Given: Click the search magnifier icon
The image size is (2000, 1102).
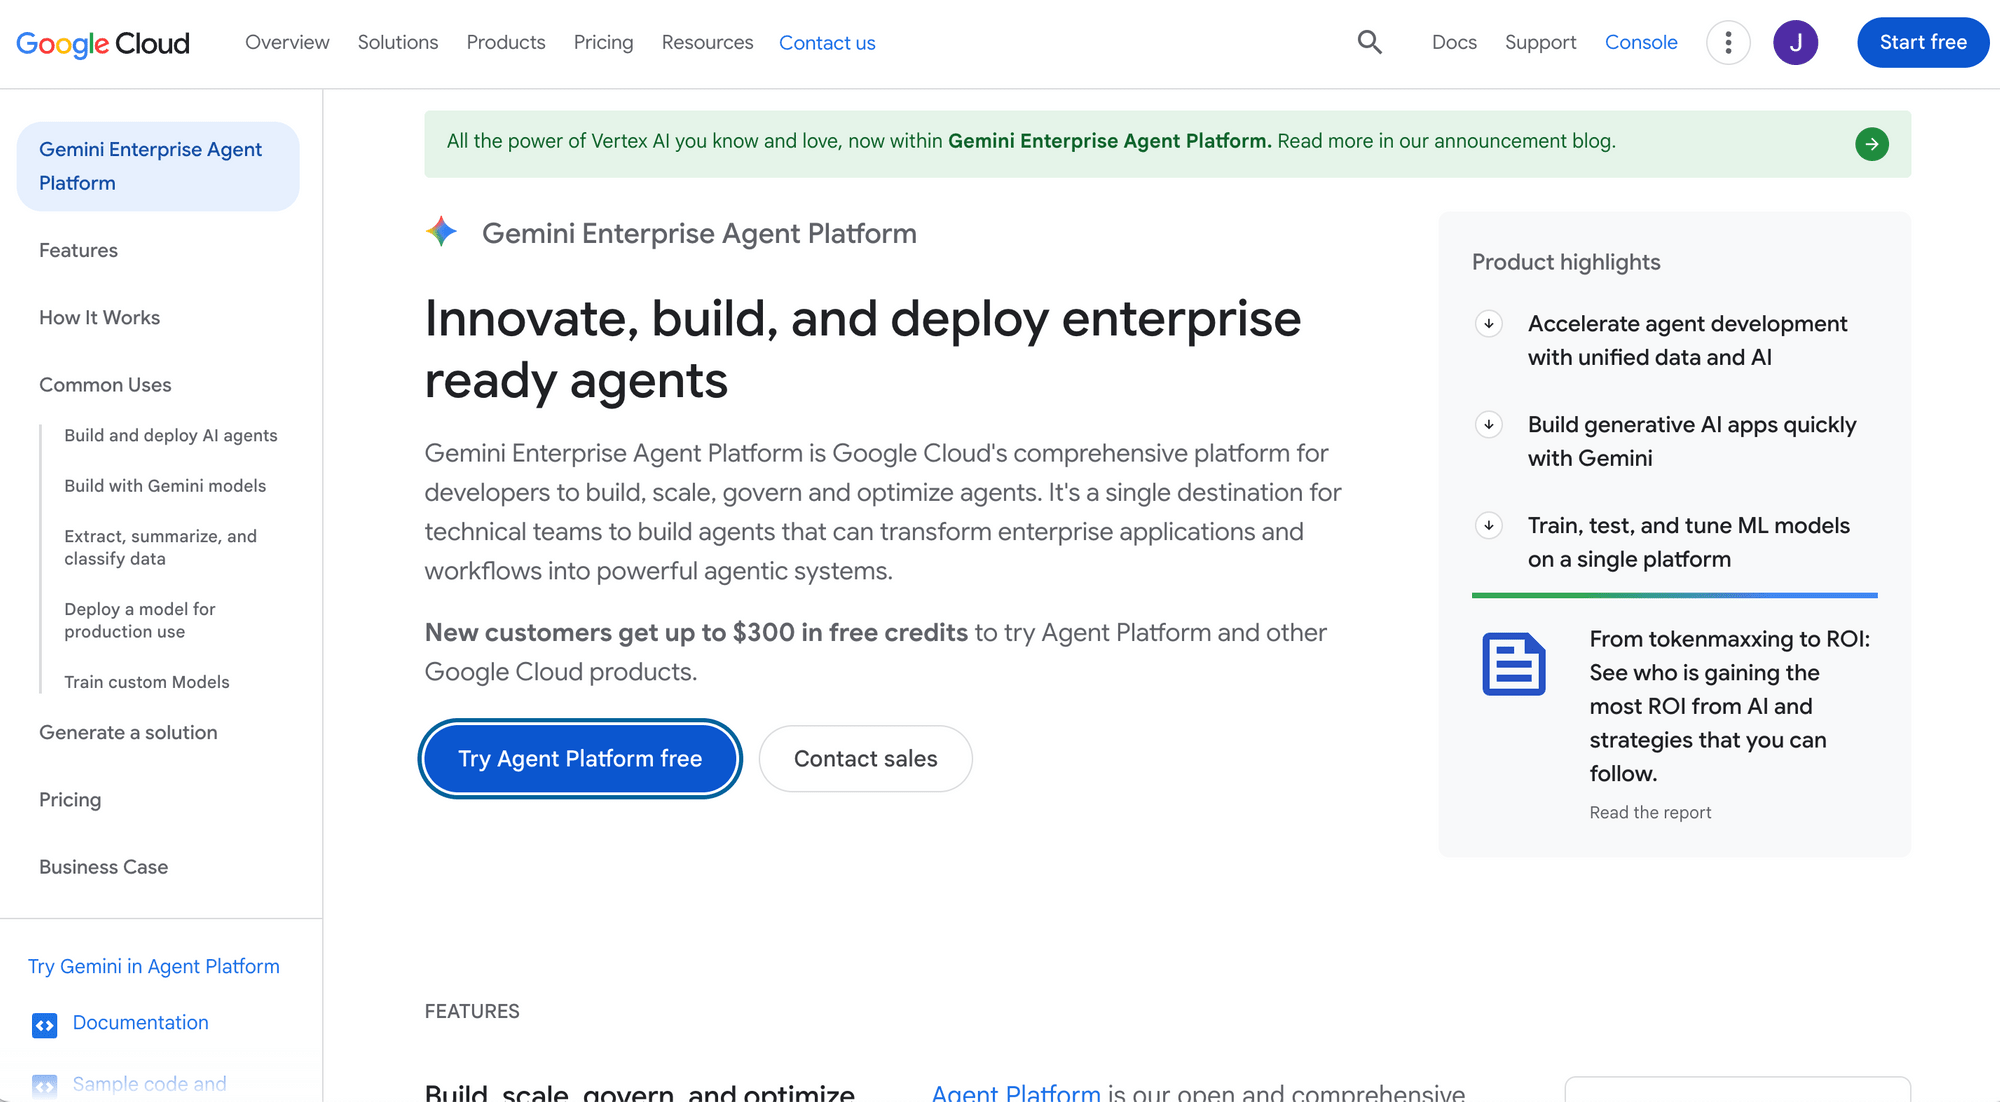Looking at the screenshot, I should [x=1370, y=42].
